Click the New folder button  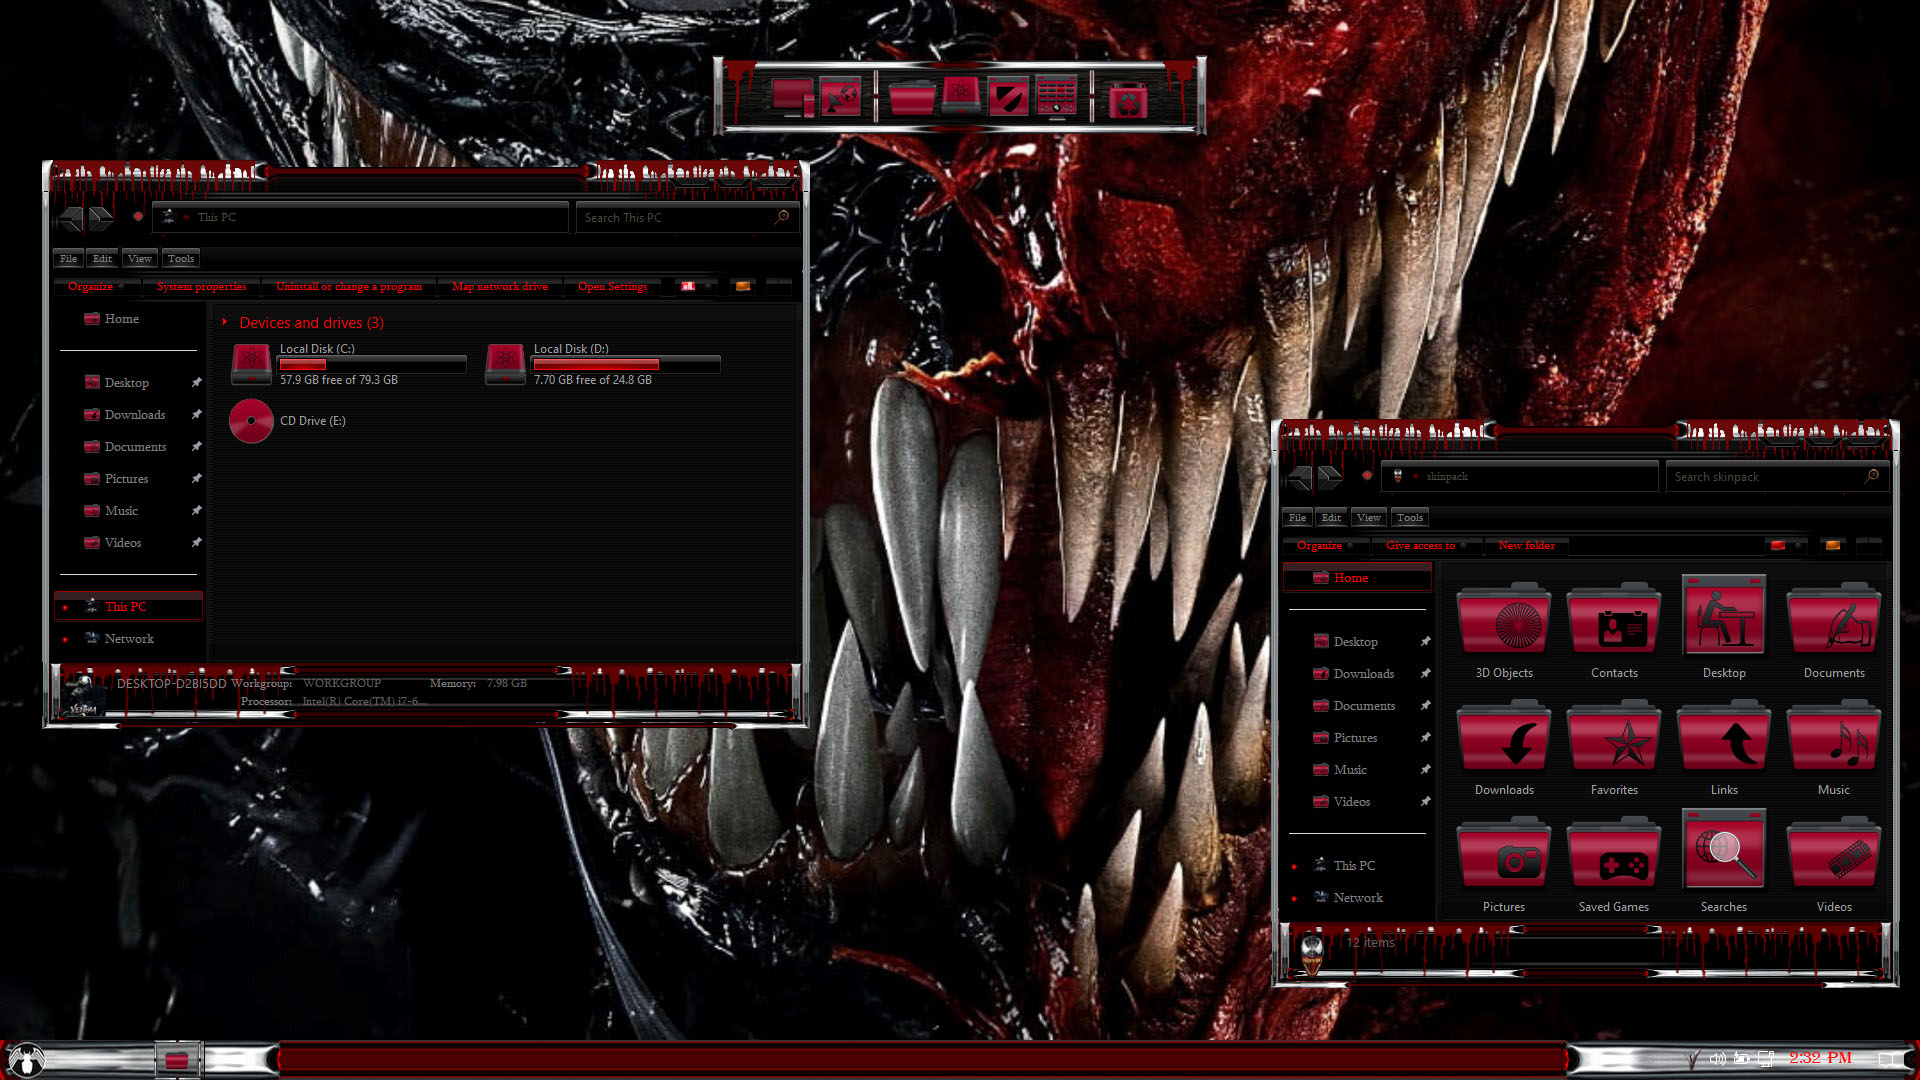1526,546
